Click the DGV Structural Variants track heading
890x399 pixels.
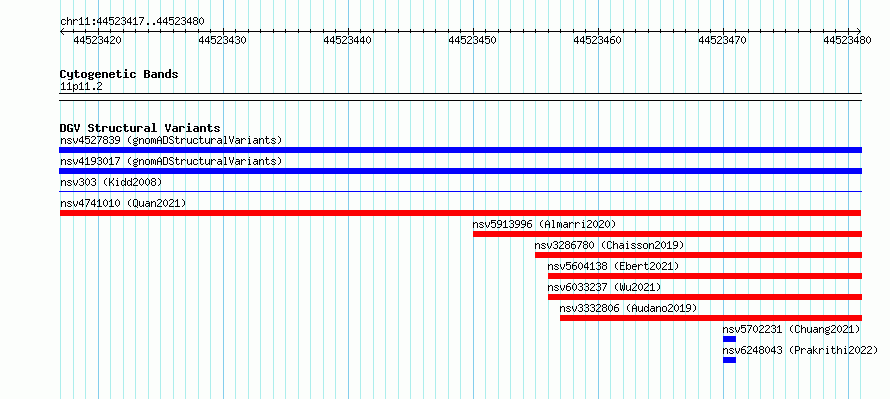click(140, 128)
